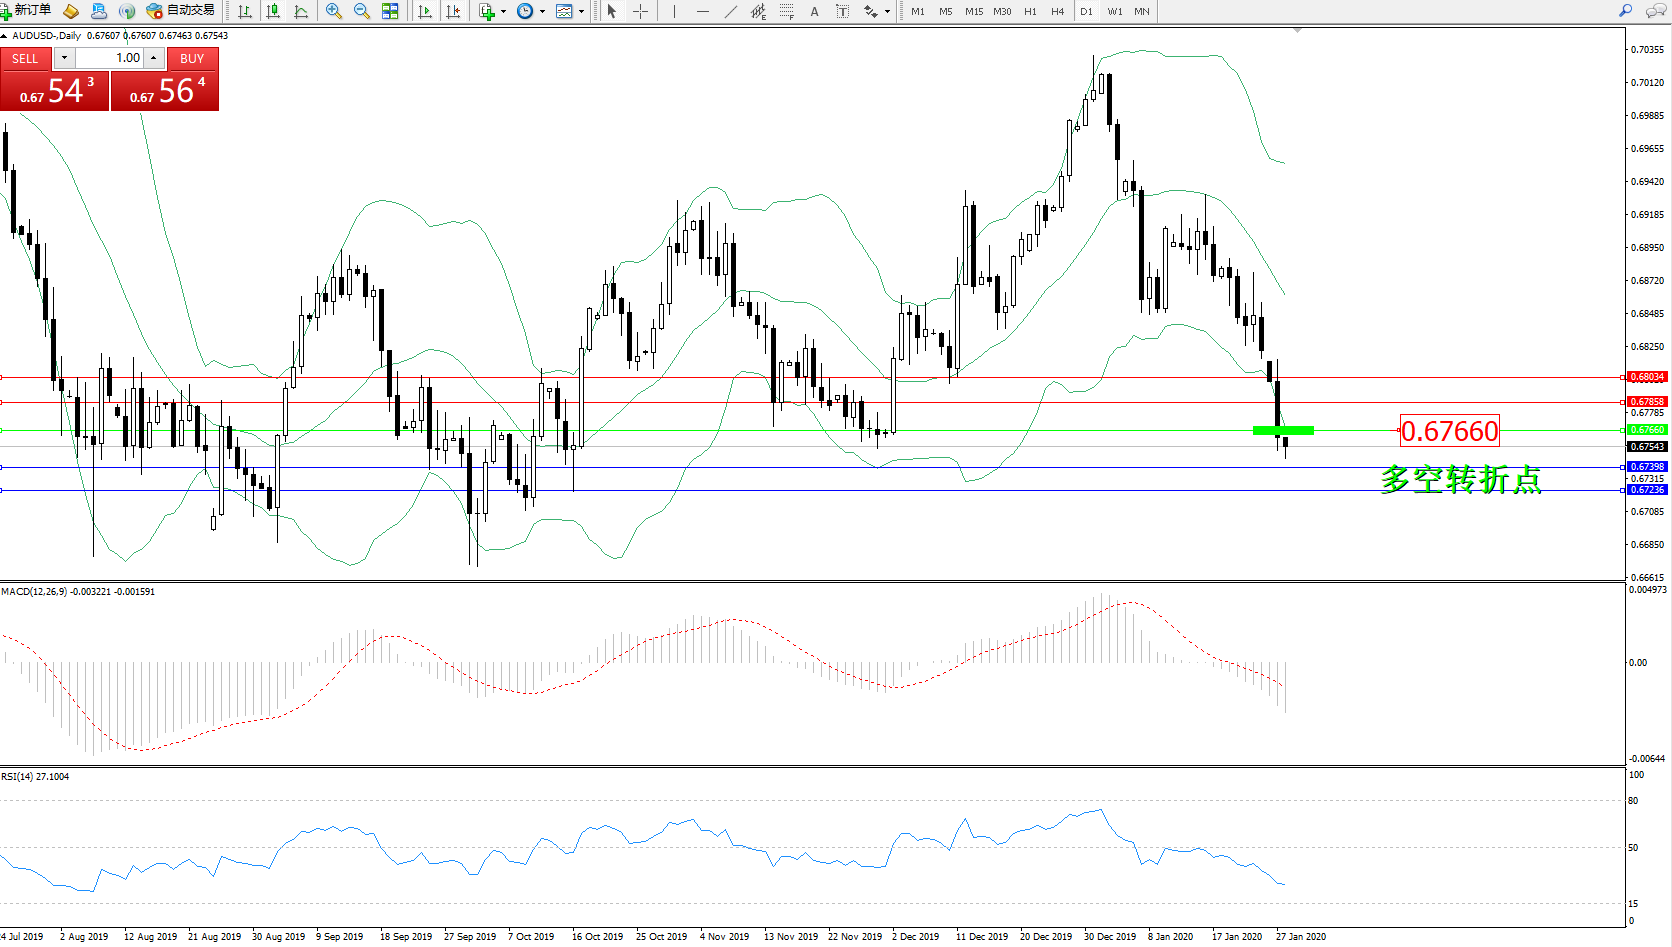
Task: Click the tile windows grid icon
Action: (390, 11)
